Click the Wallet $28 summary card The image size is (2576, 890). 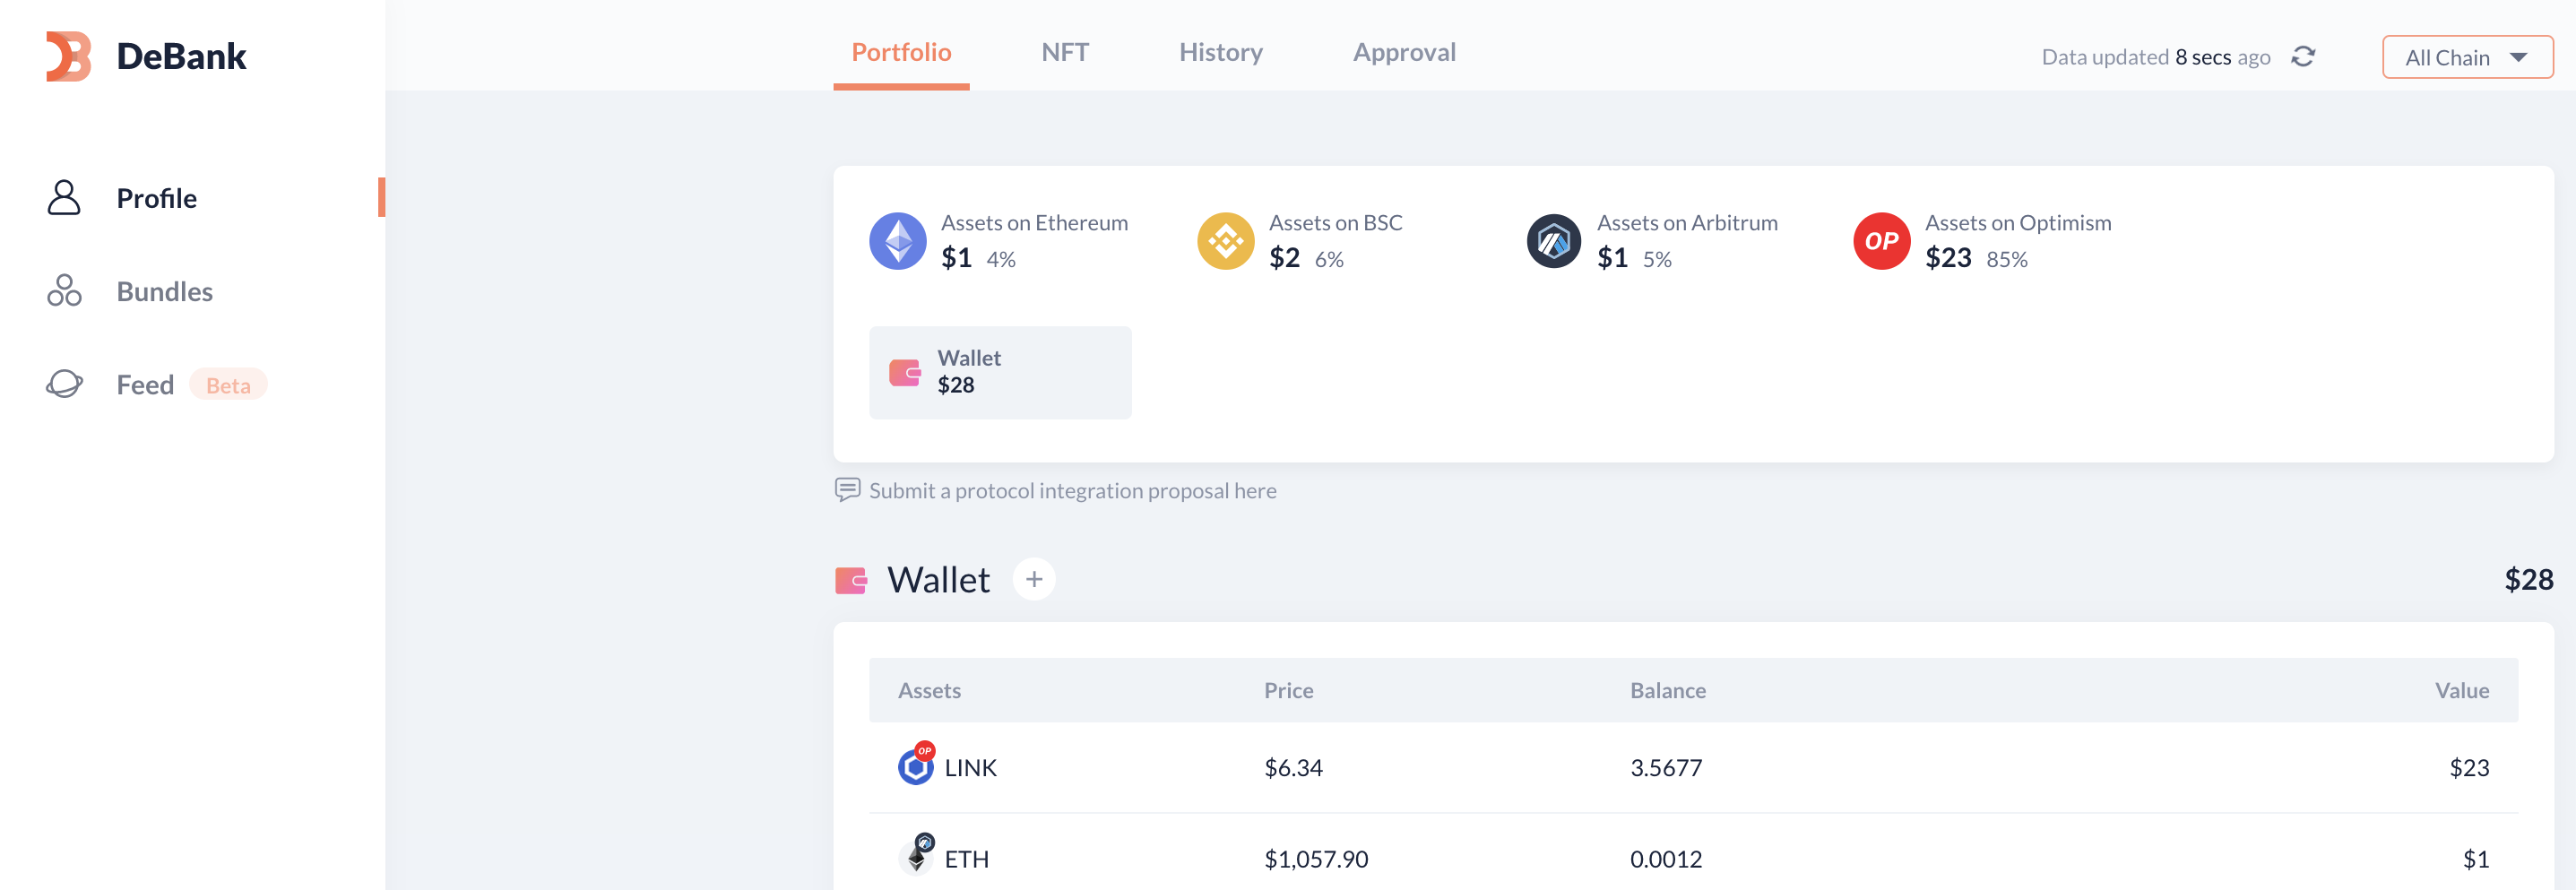click(x=999, y=372)
